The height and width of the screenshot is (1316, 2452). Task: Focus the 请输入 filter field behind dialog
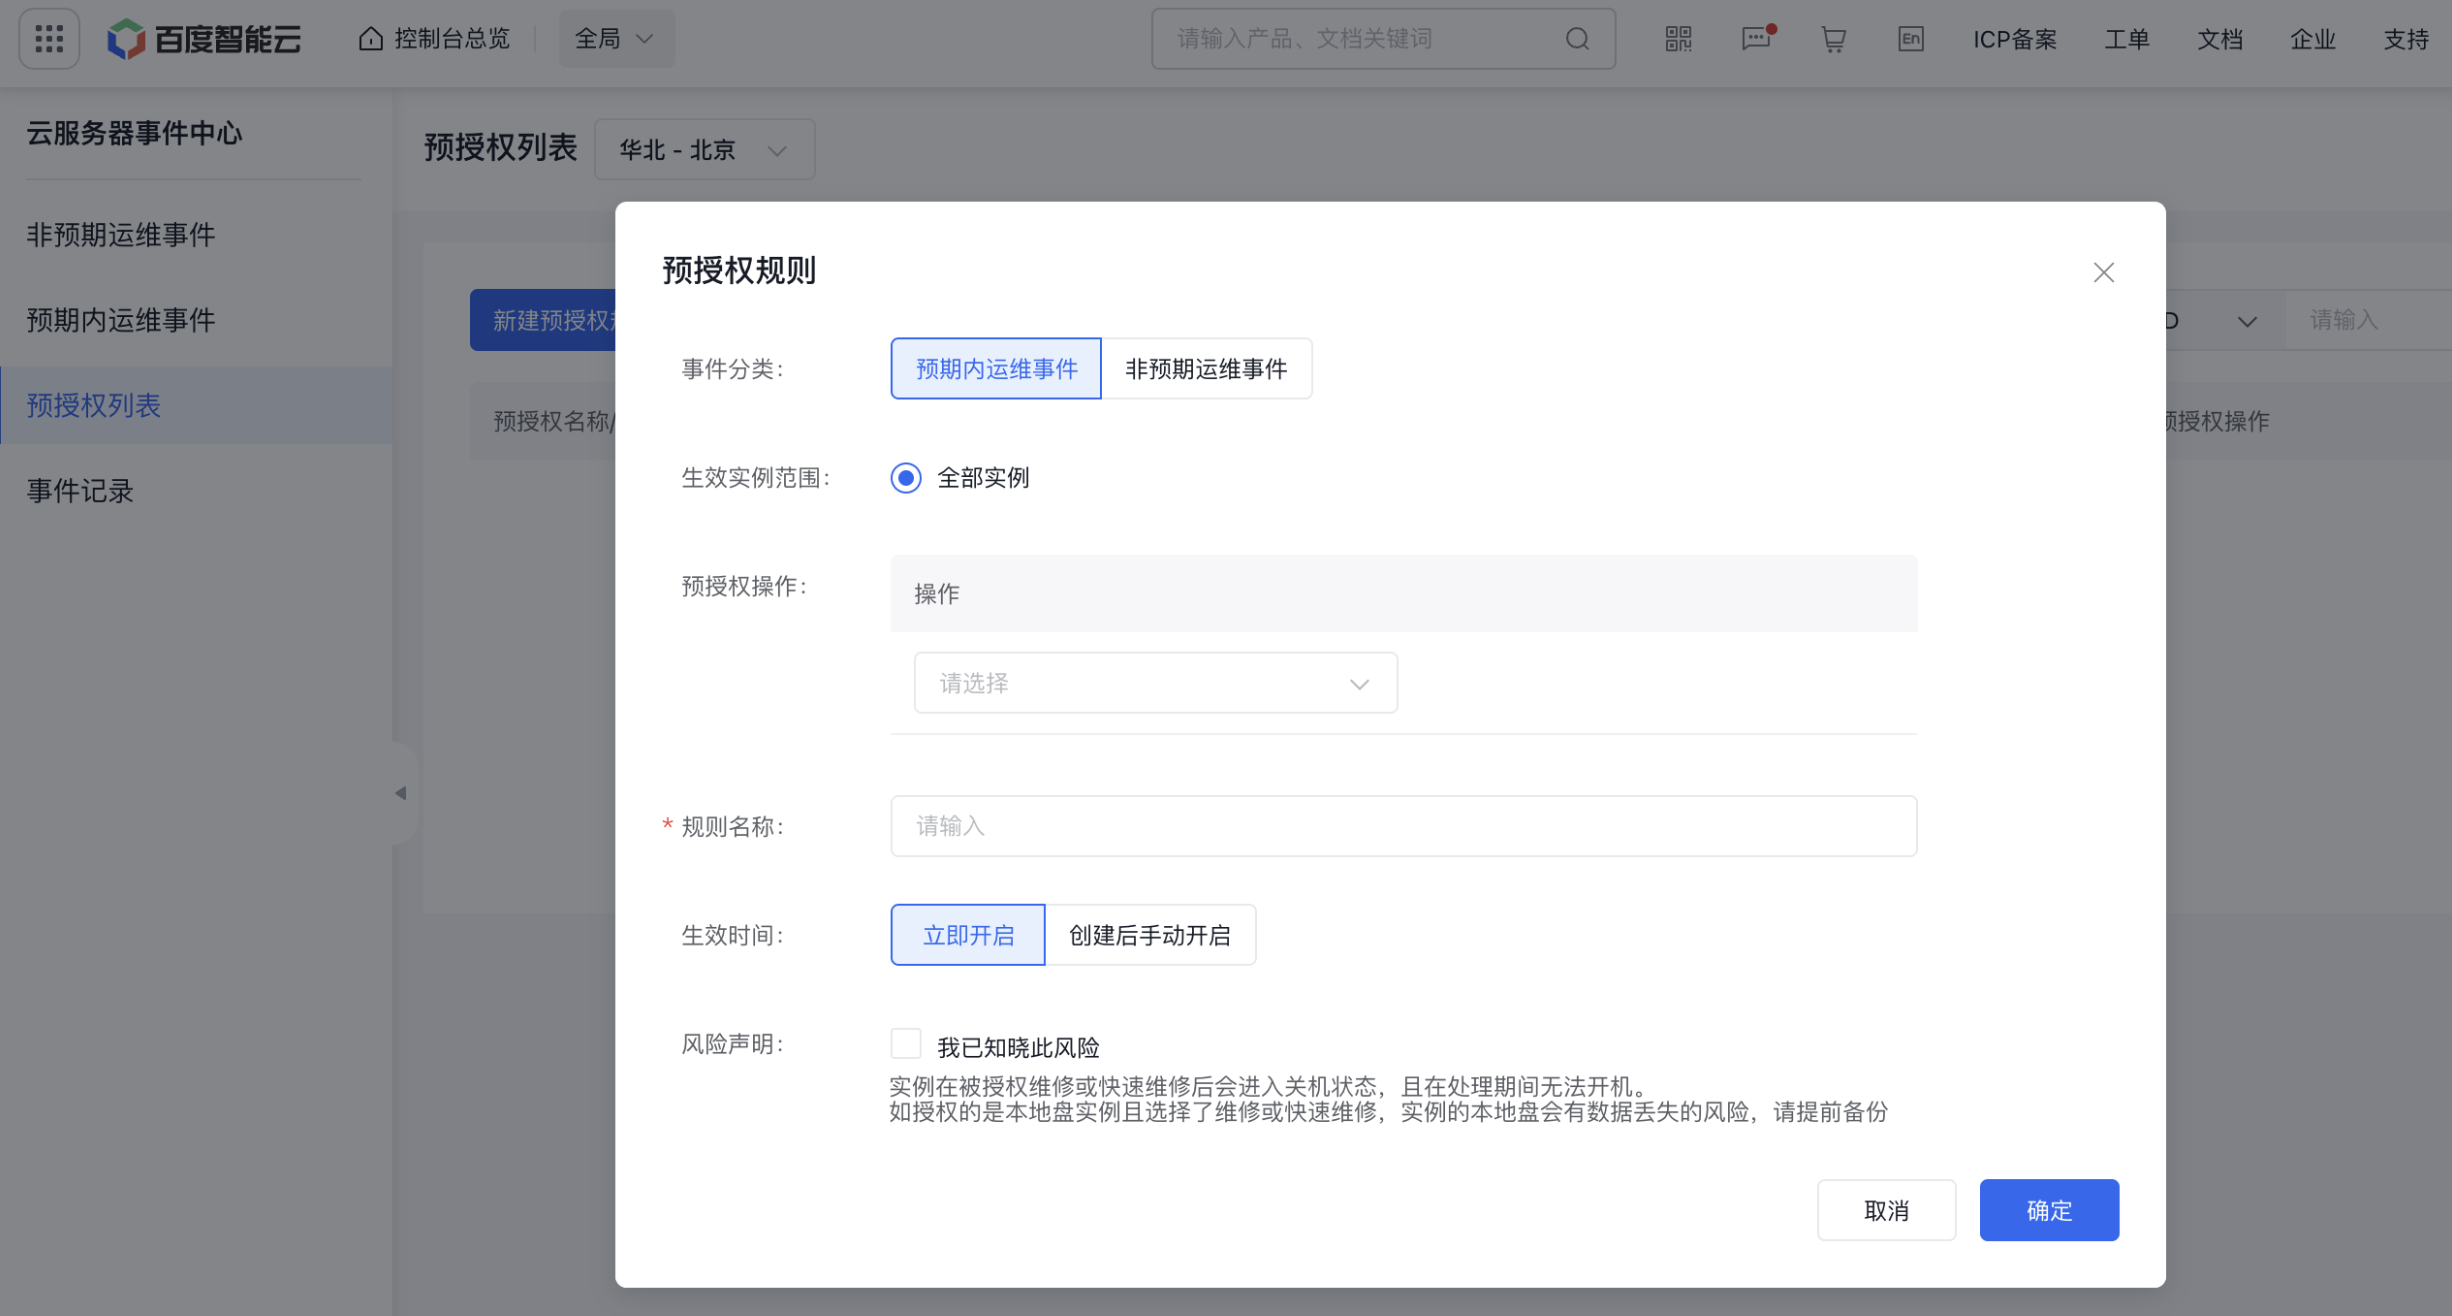[2368, 321]
